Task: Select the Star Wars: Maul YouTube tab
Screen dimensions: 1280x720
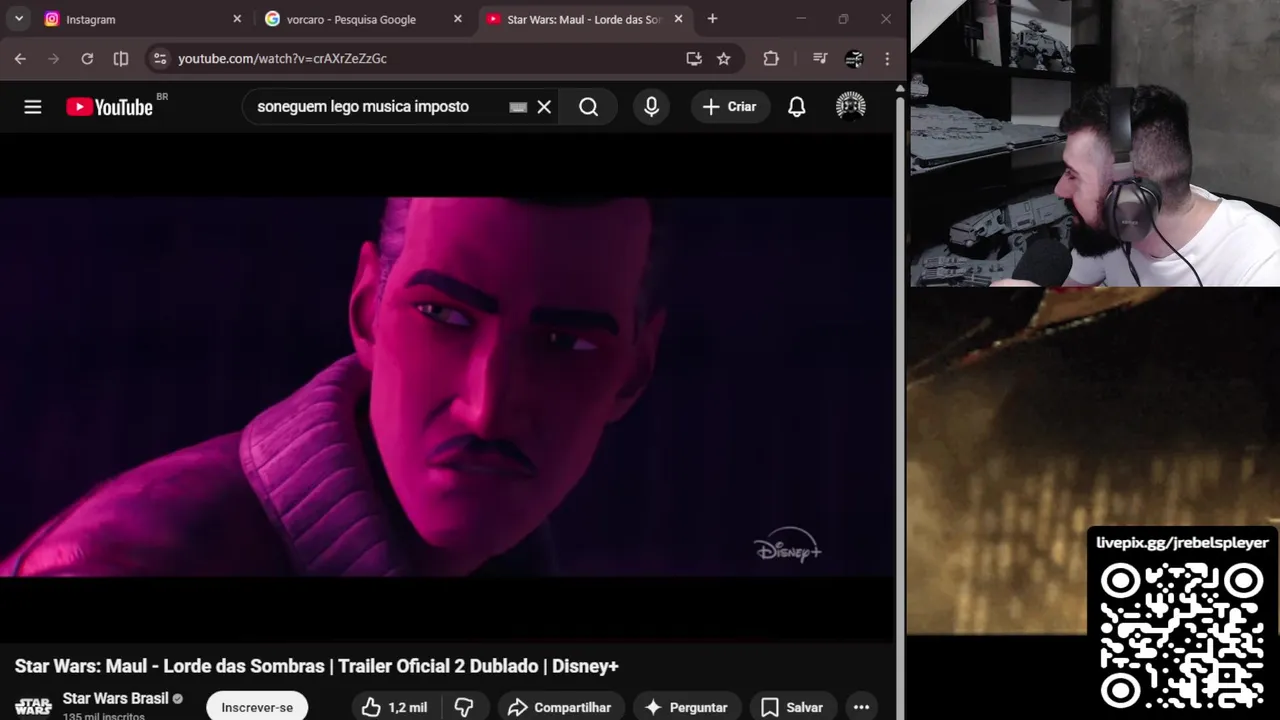Action: [x=583, y=19]
